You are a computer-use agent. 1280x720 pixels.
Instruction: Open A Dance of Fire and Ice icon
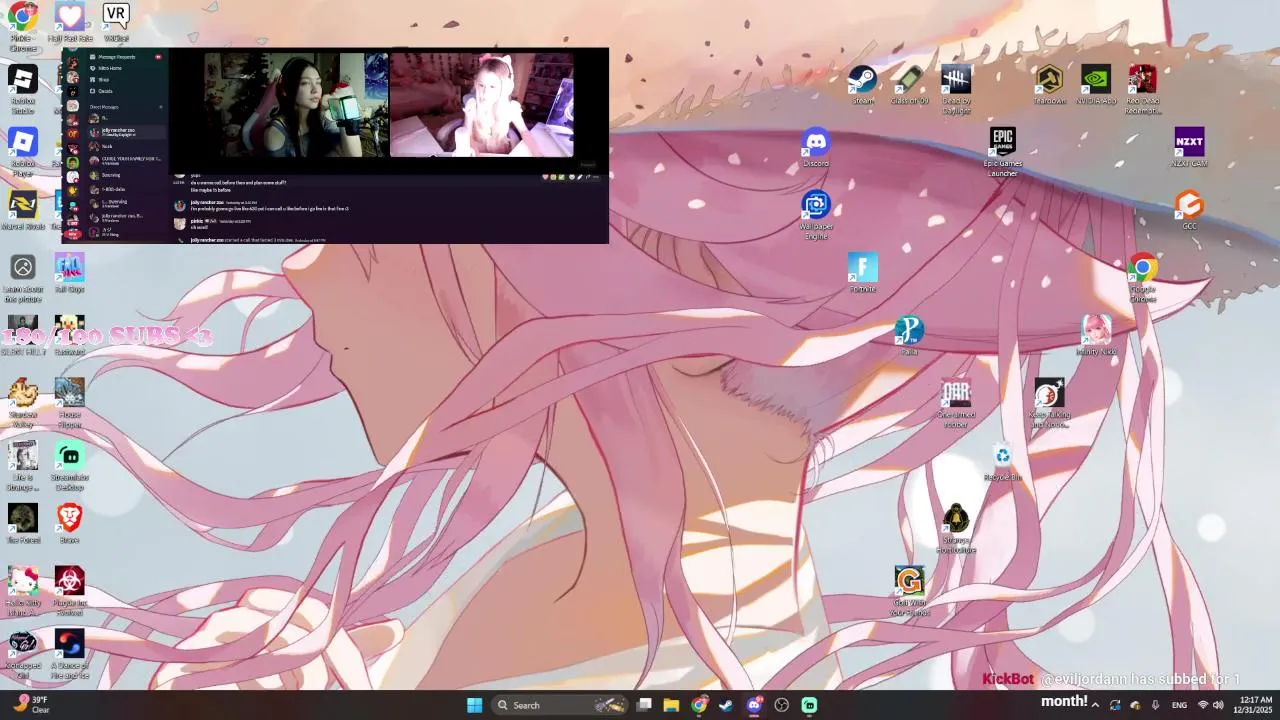point(69,655)
